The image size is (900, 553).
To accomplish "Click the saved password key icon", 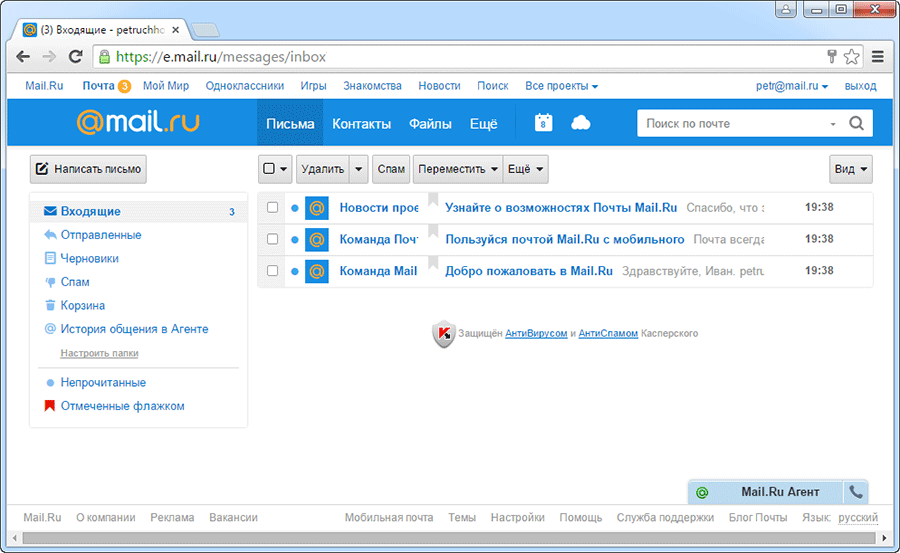I will coord(832,56).
